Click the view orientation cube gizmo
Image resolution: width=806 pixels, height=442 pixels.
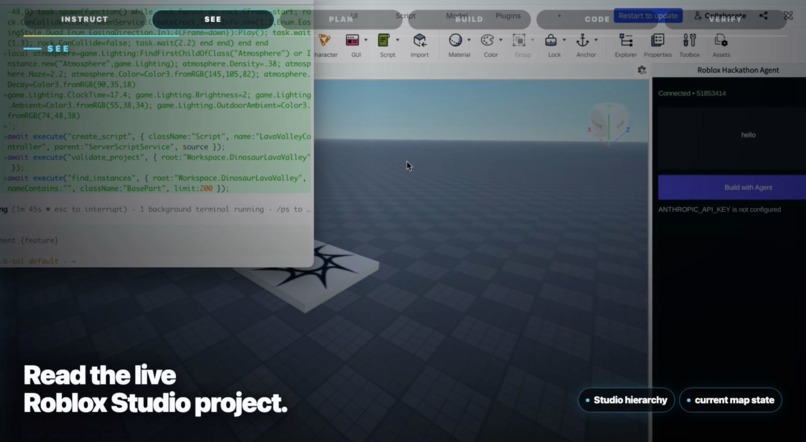click(609, 123)
